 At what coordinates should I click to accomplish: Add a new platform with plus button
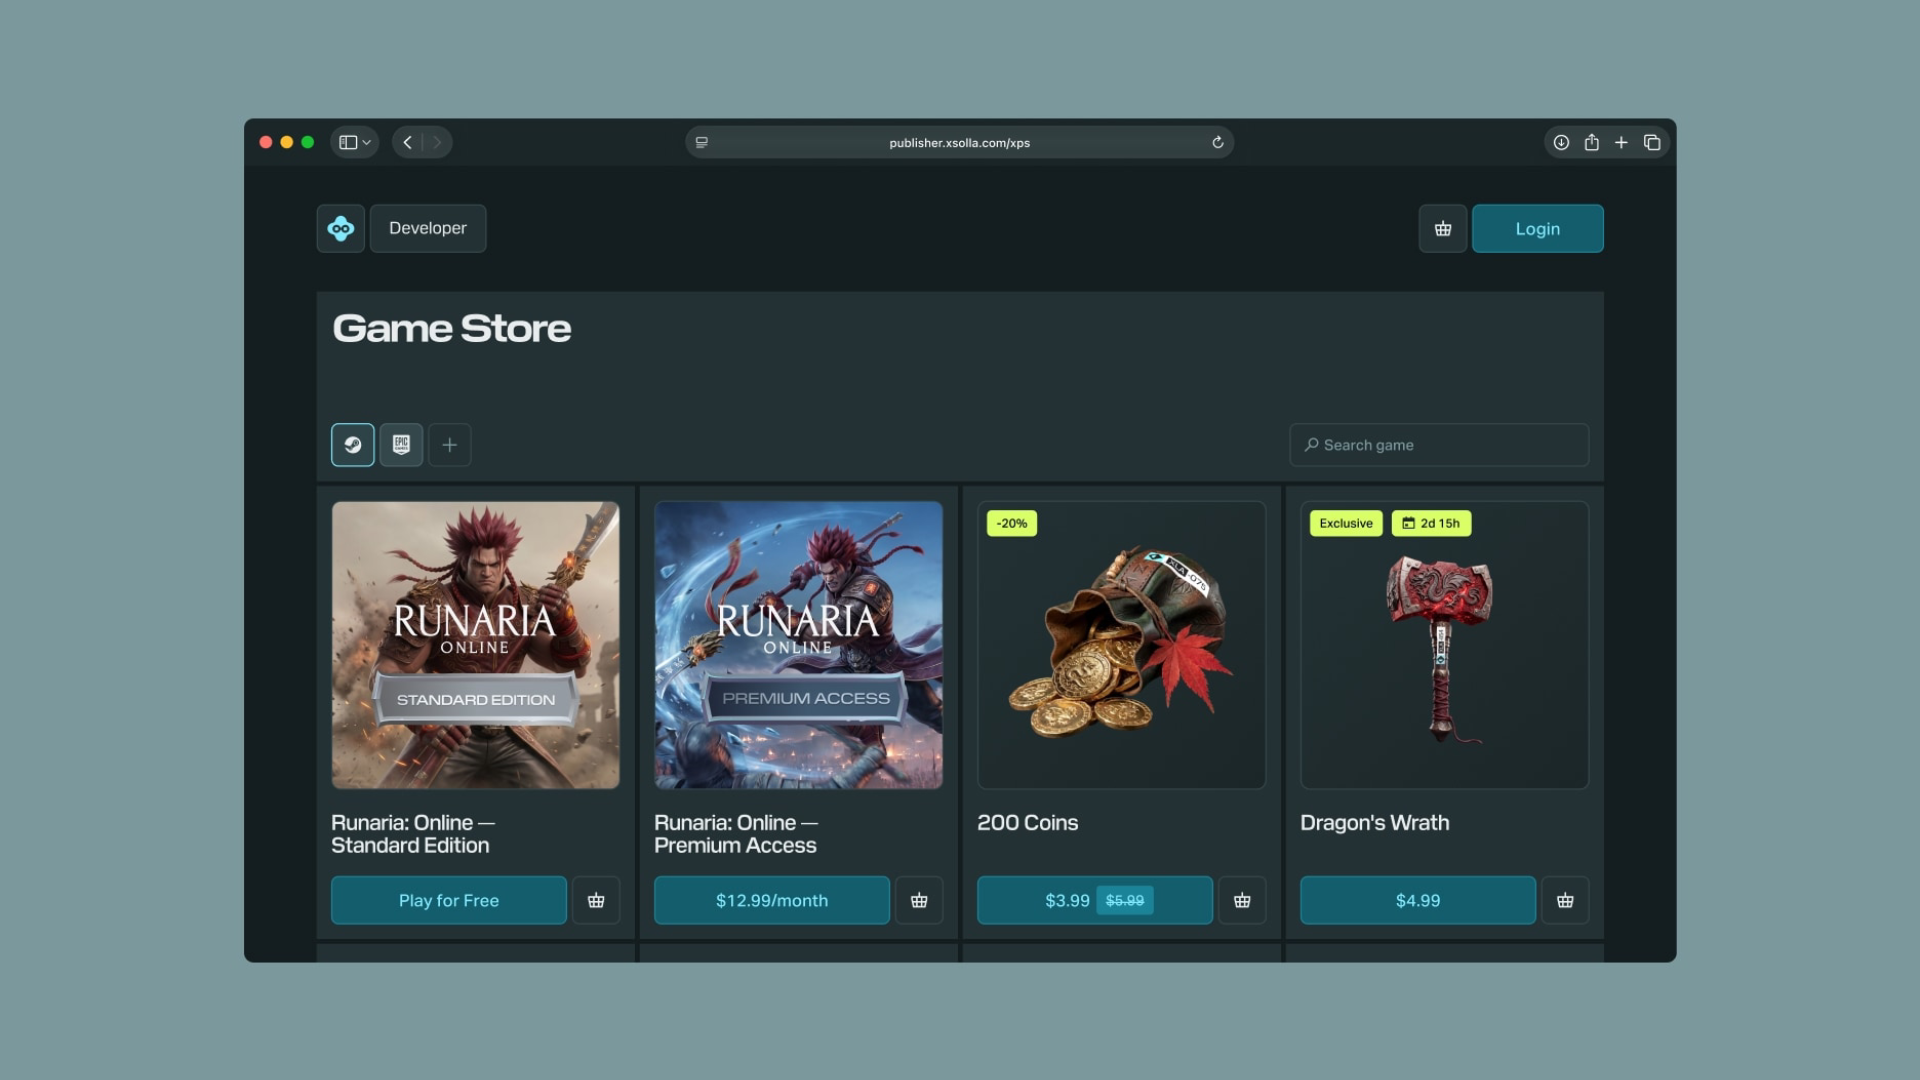[450, 445]
